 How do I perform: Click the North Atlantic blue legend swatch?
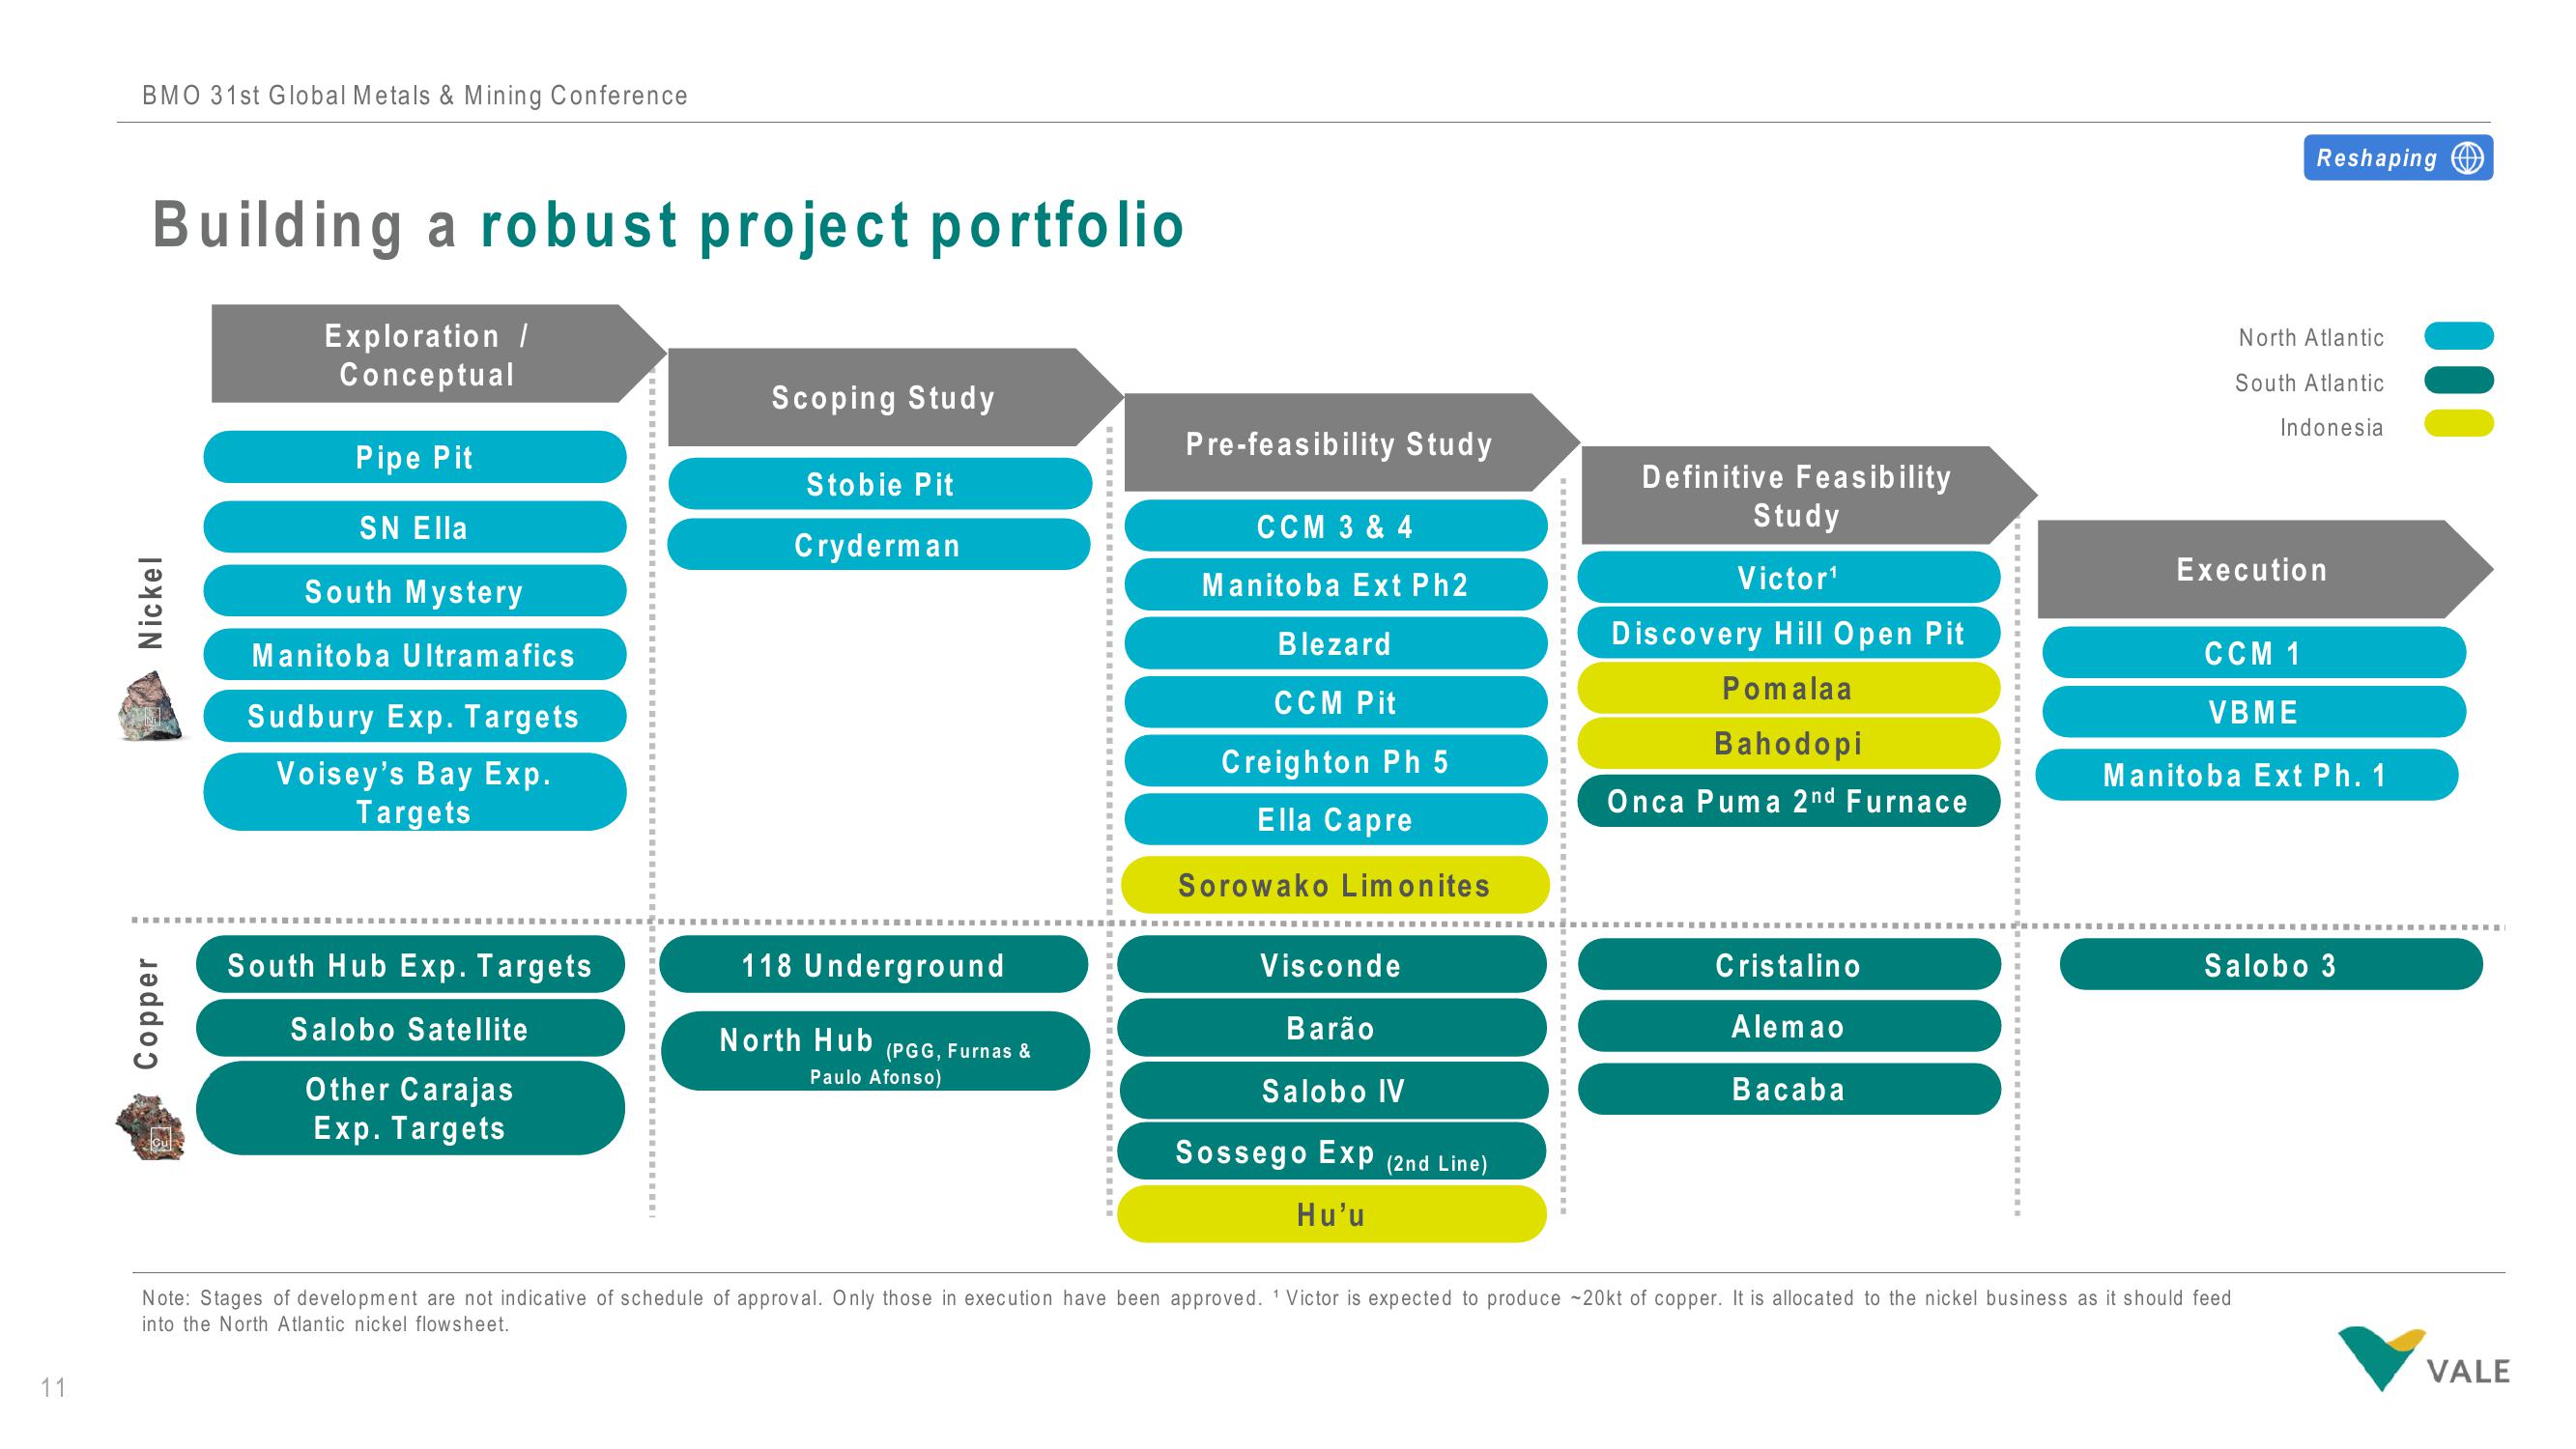2458,336
